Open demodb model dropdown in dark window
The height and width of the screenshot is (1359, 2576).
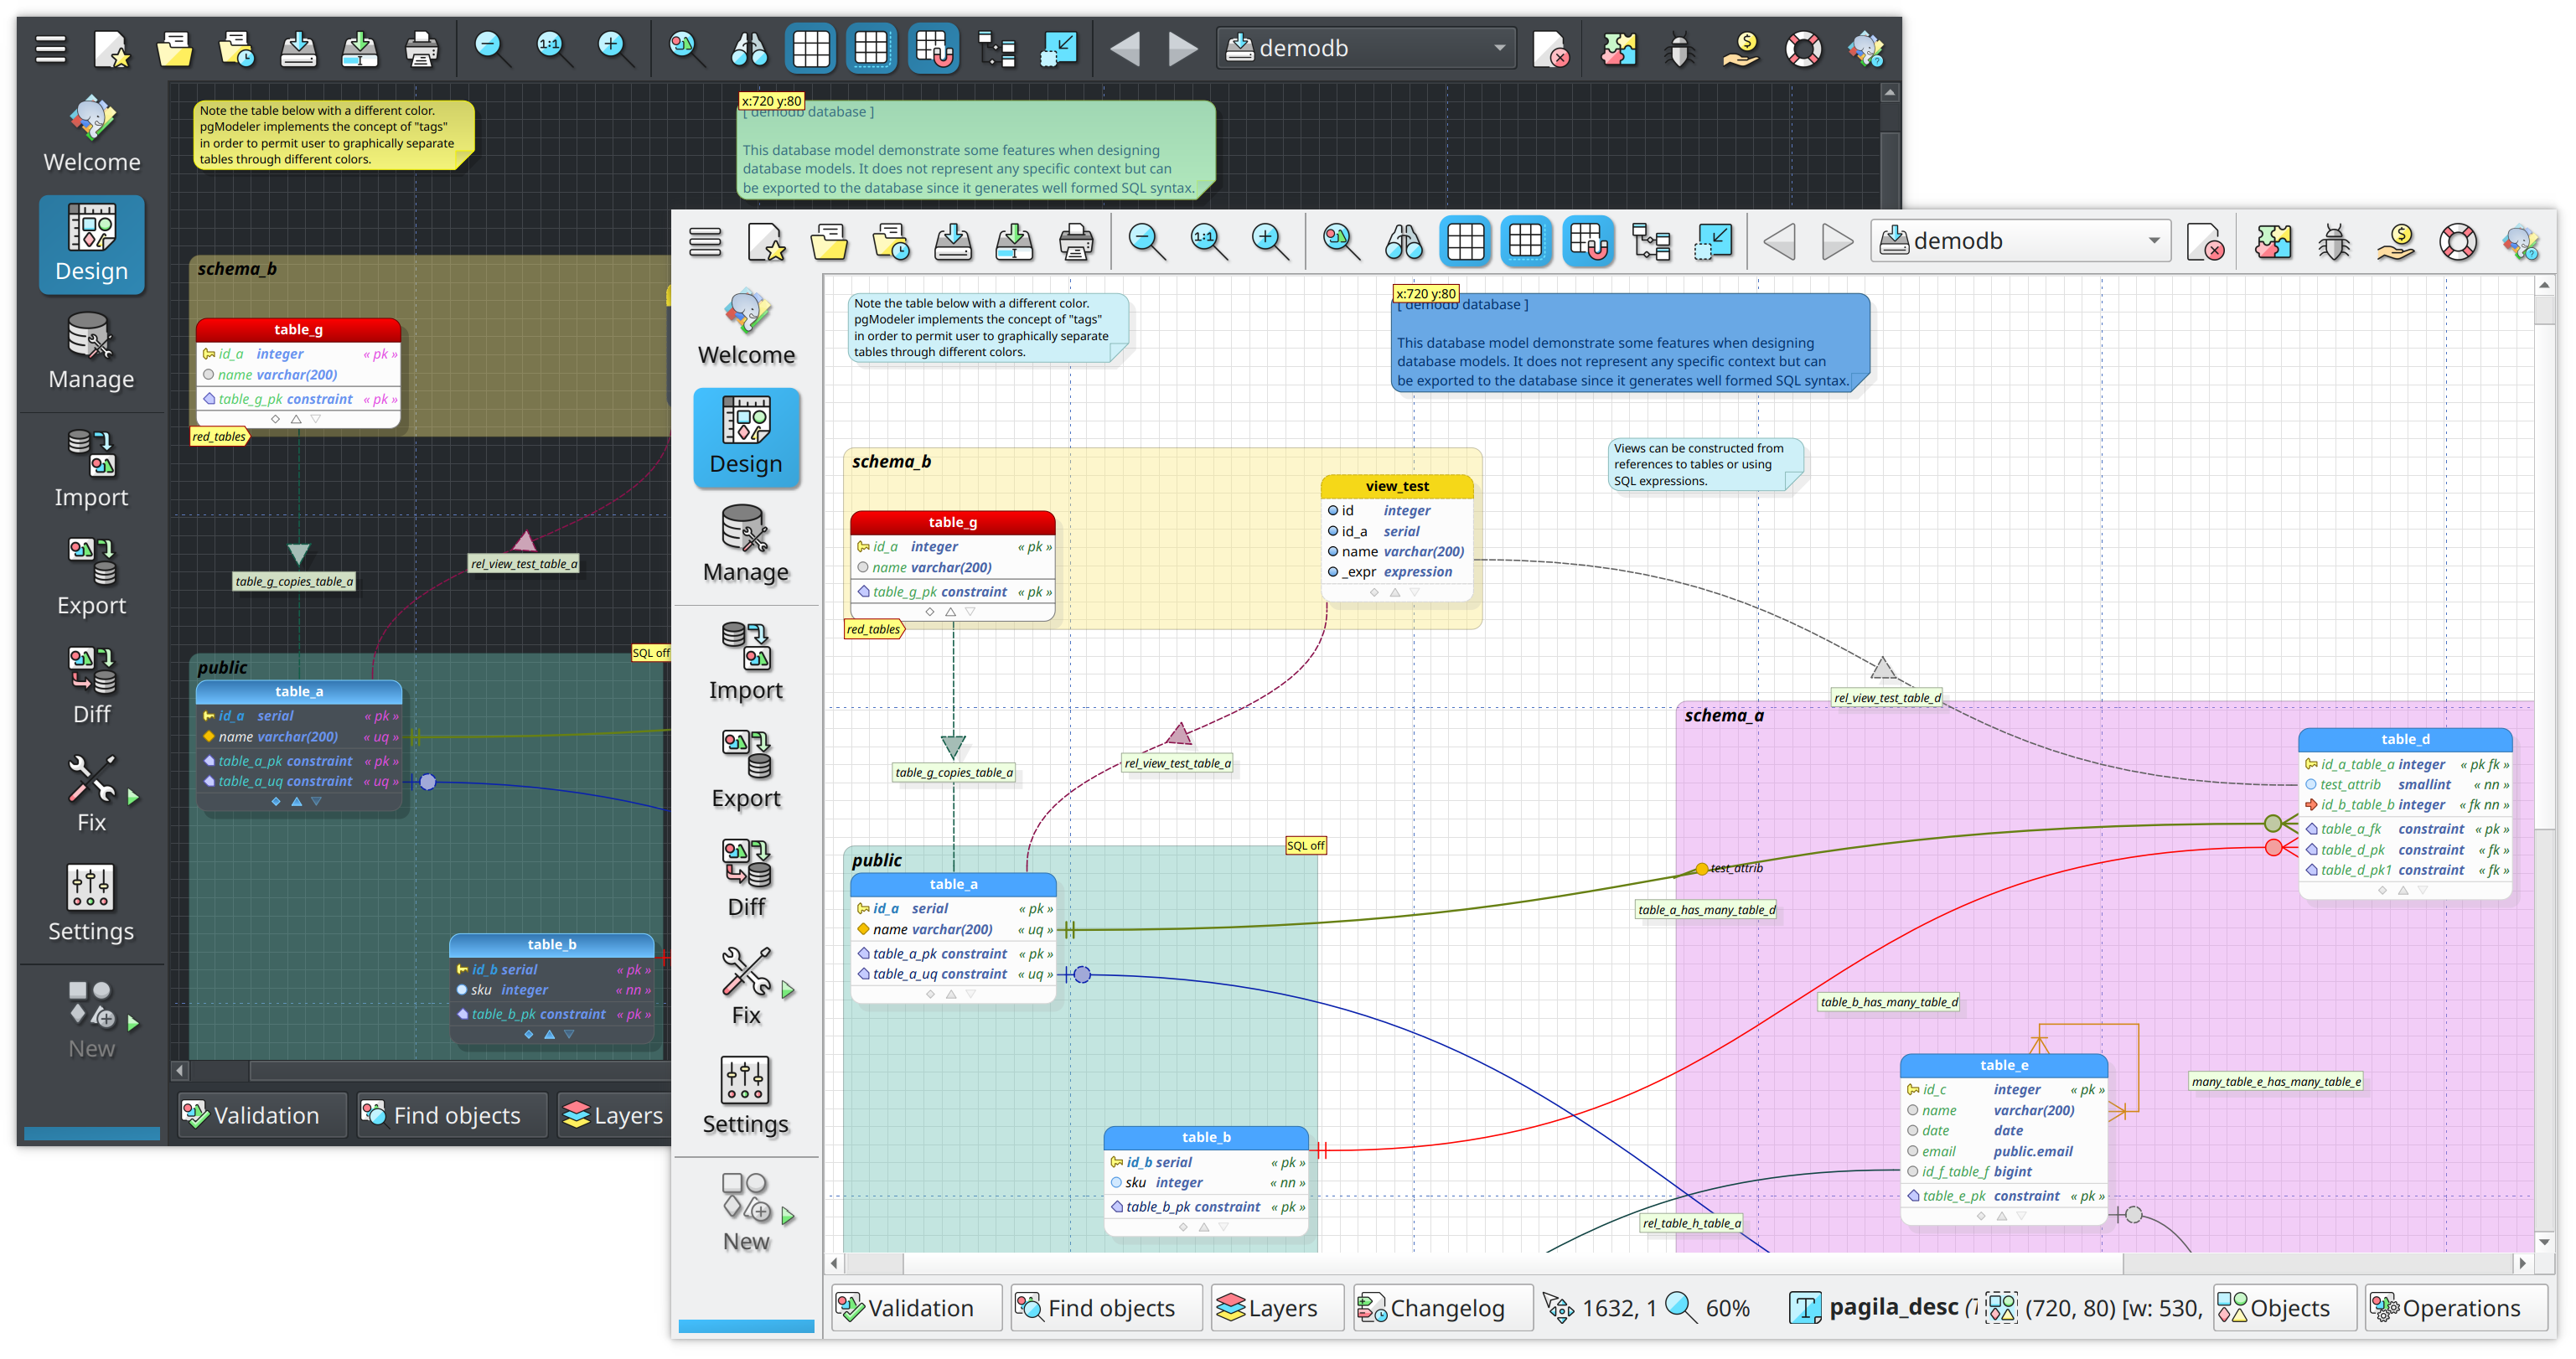pyautogui.click(x=1366, y=48)
